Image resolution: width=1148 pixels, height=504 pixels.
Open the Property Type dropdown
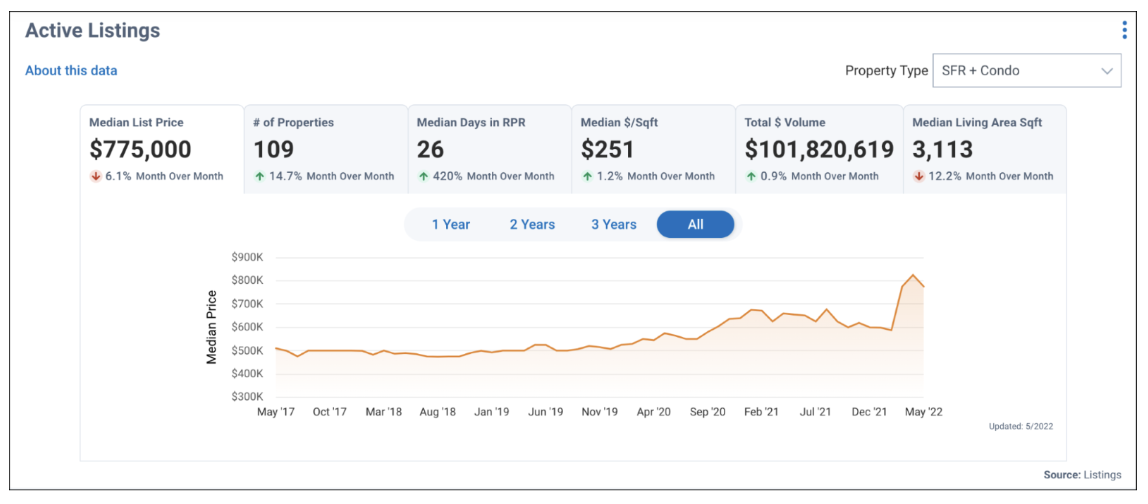pos(1026,71)
